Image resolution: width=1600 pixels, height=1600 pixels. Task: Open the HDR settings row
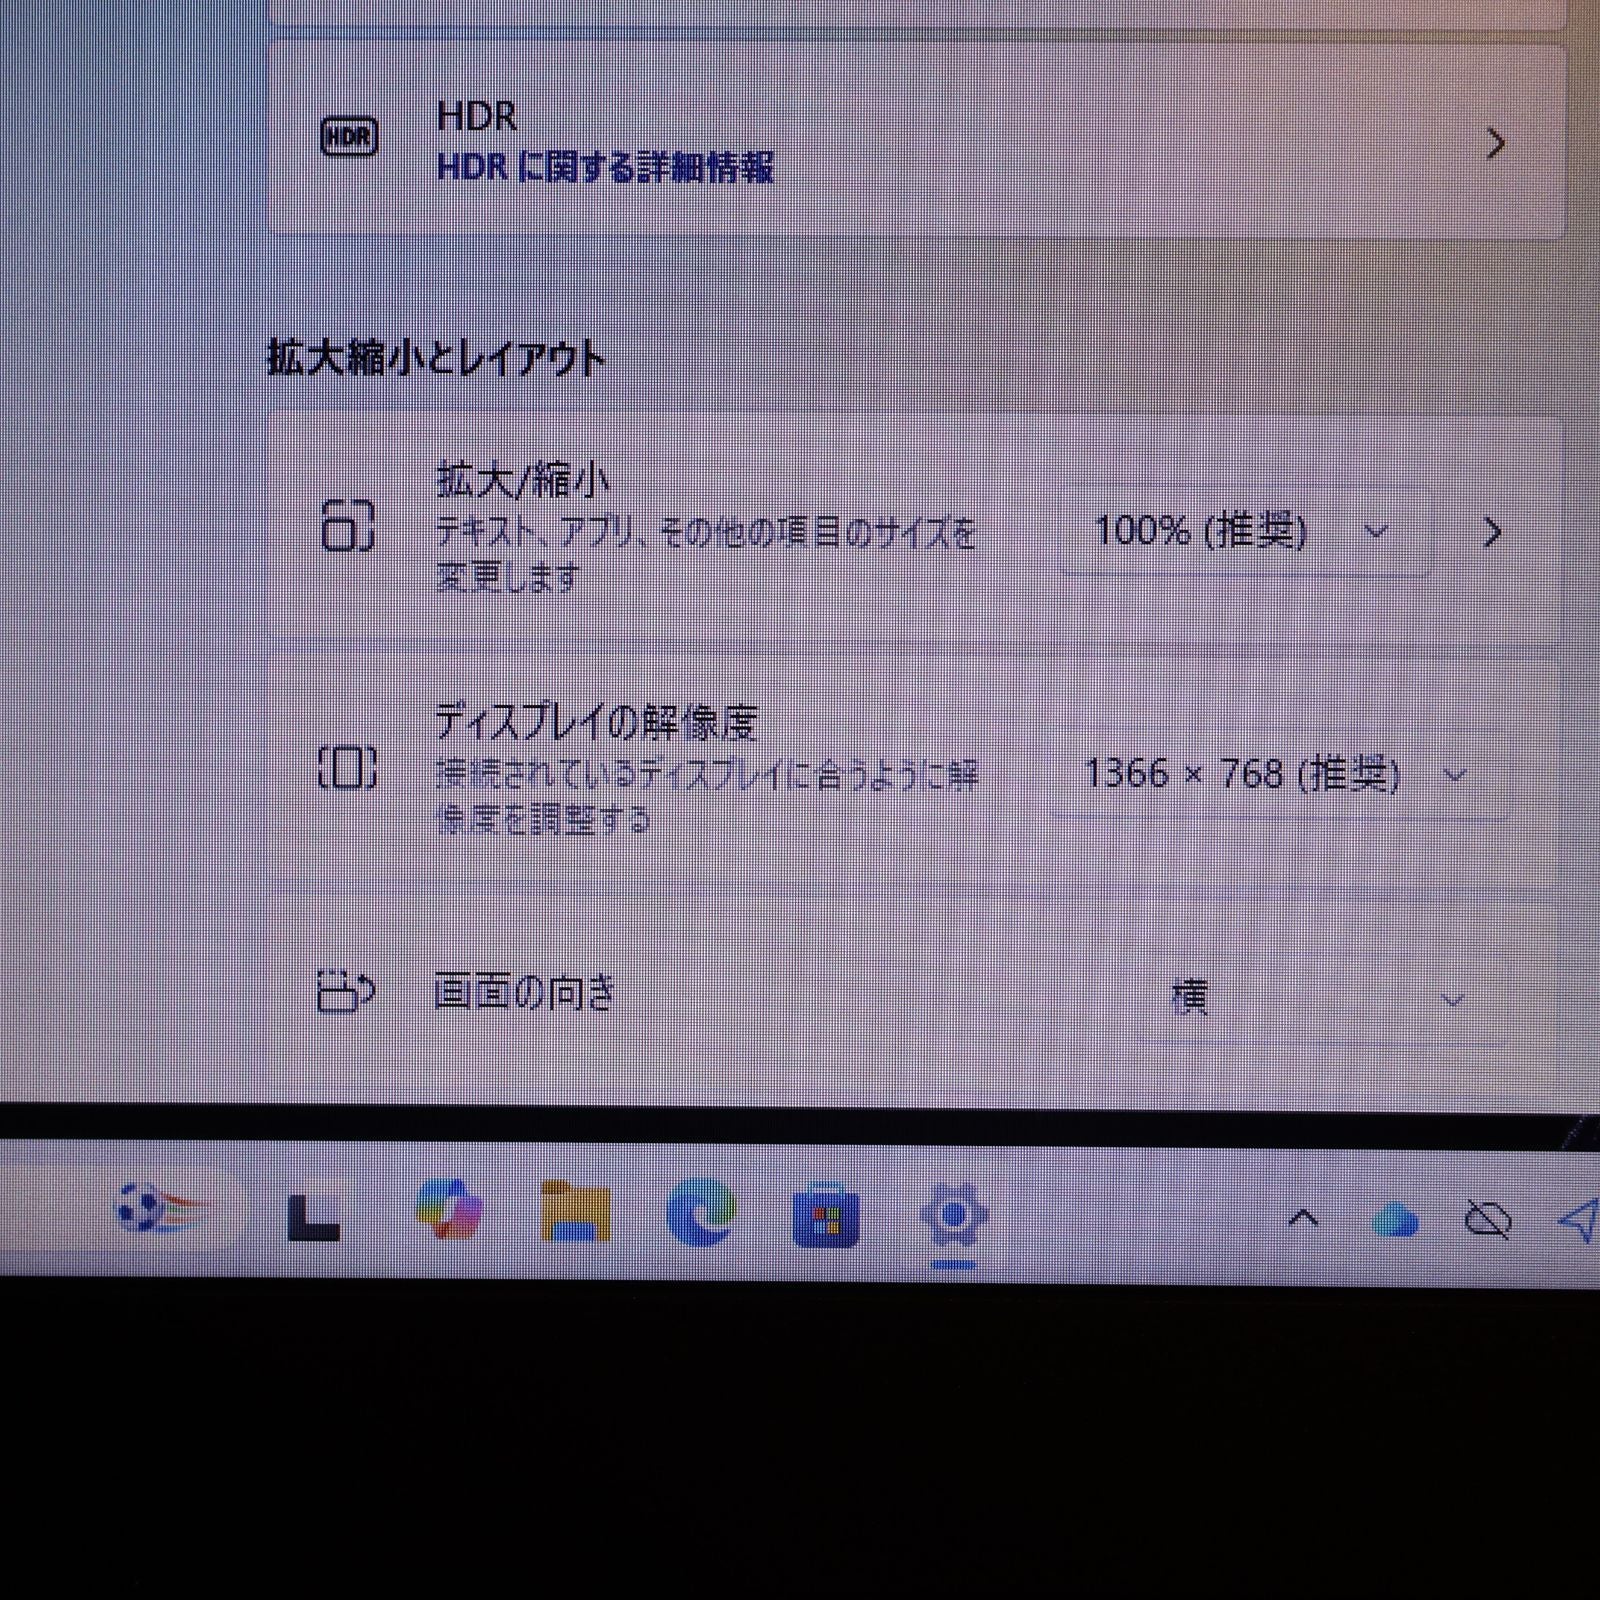(x=915, y=141)
